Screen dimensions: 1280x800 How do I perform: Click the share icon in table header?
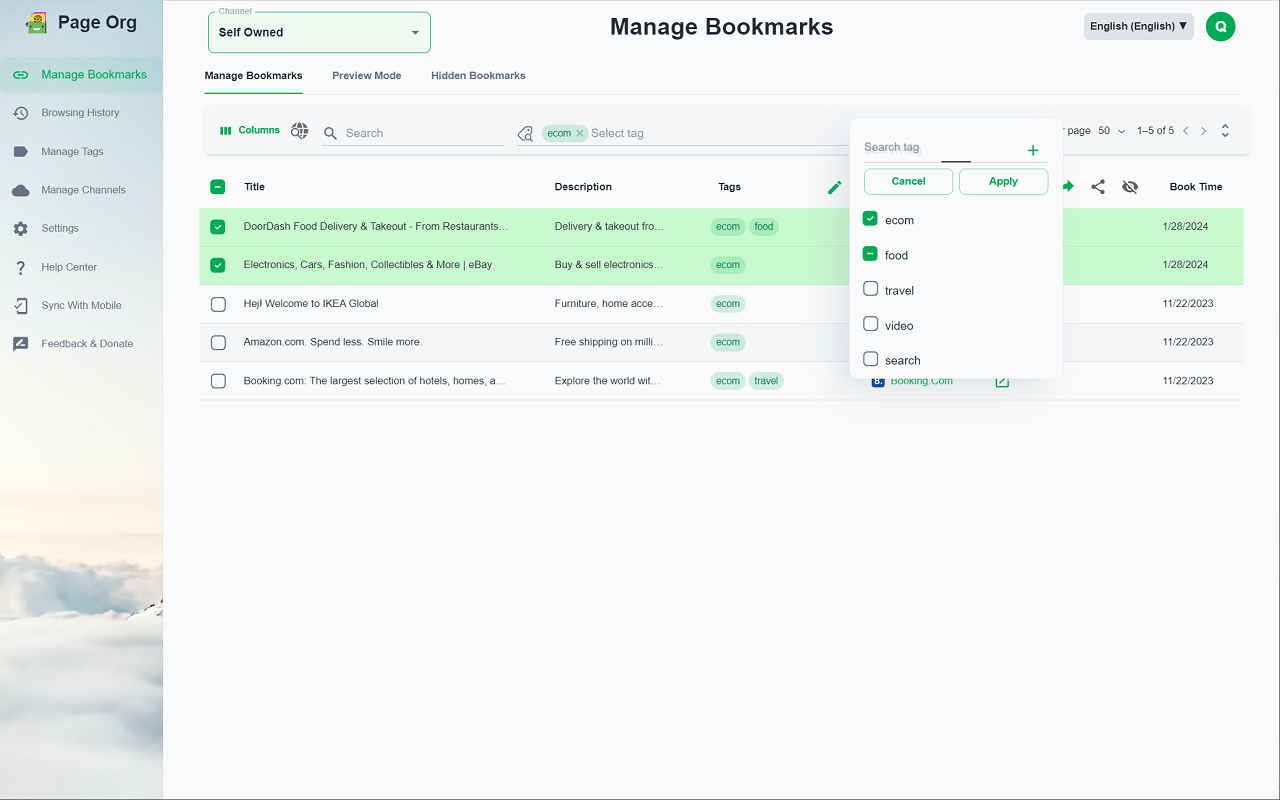(x=1098, y=187)
